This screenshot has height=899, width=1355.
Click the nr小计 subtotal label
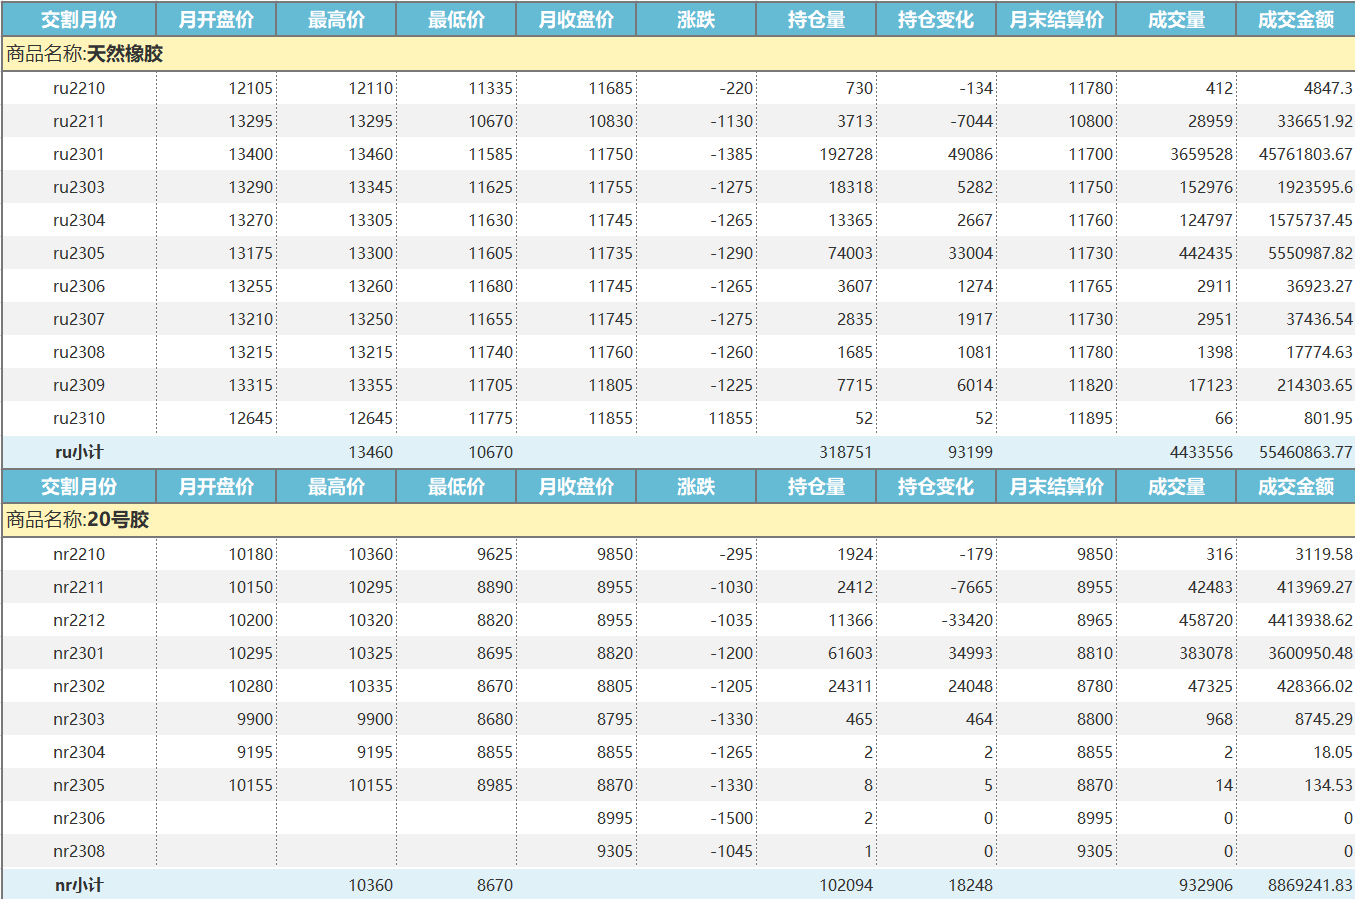click(79, 885)
